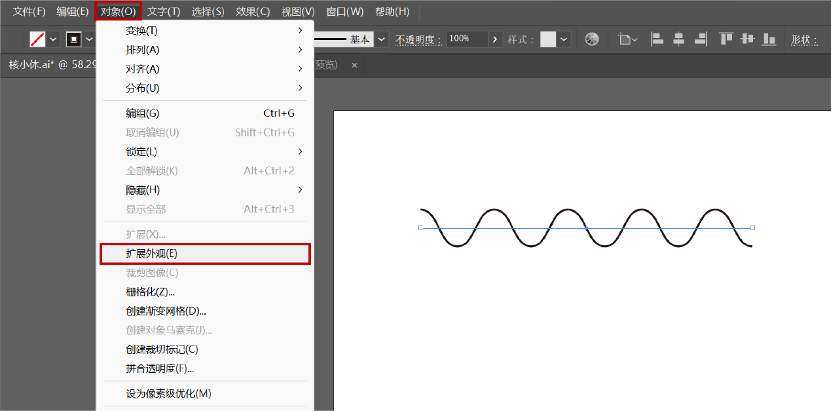
Task: Open the 视图(V) menu
Action: (298, 11)
